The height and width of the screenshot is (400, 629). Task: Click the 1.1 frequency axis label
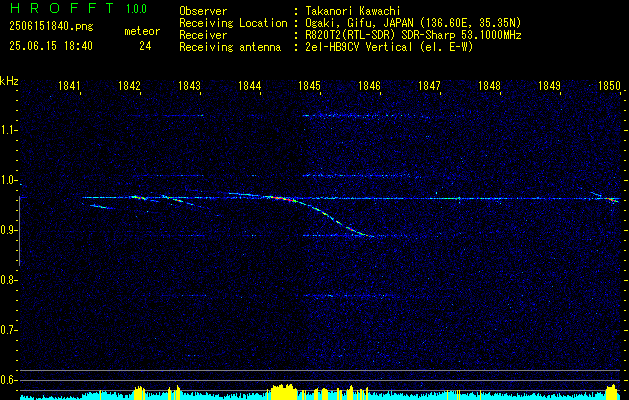tap(8, 130)
